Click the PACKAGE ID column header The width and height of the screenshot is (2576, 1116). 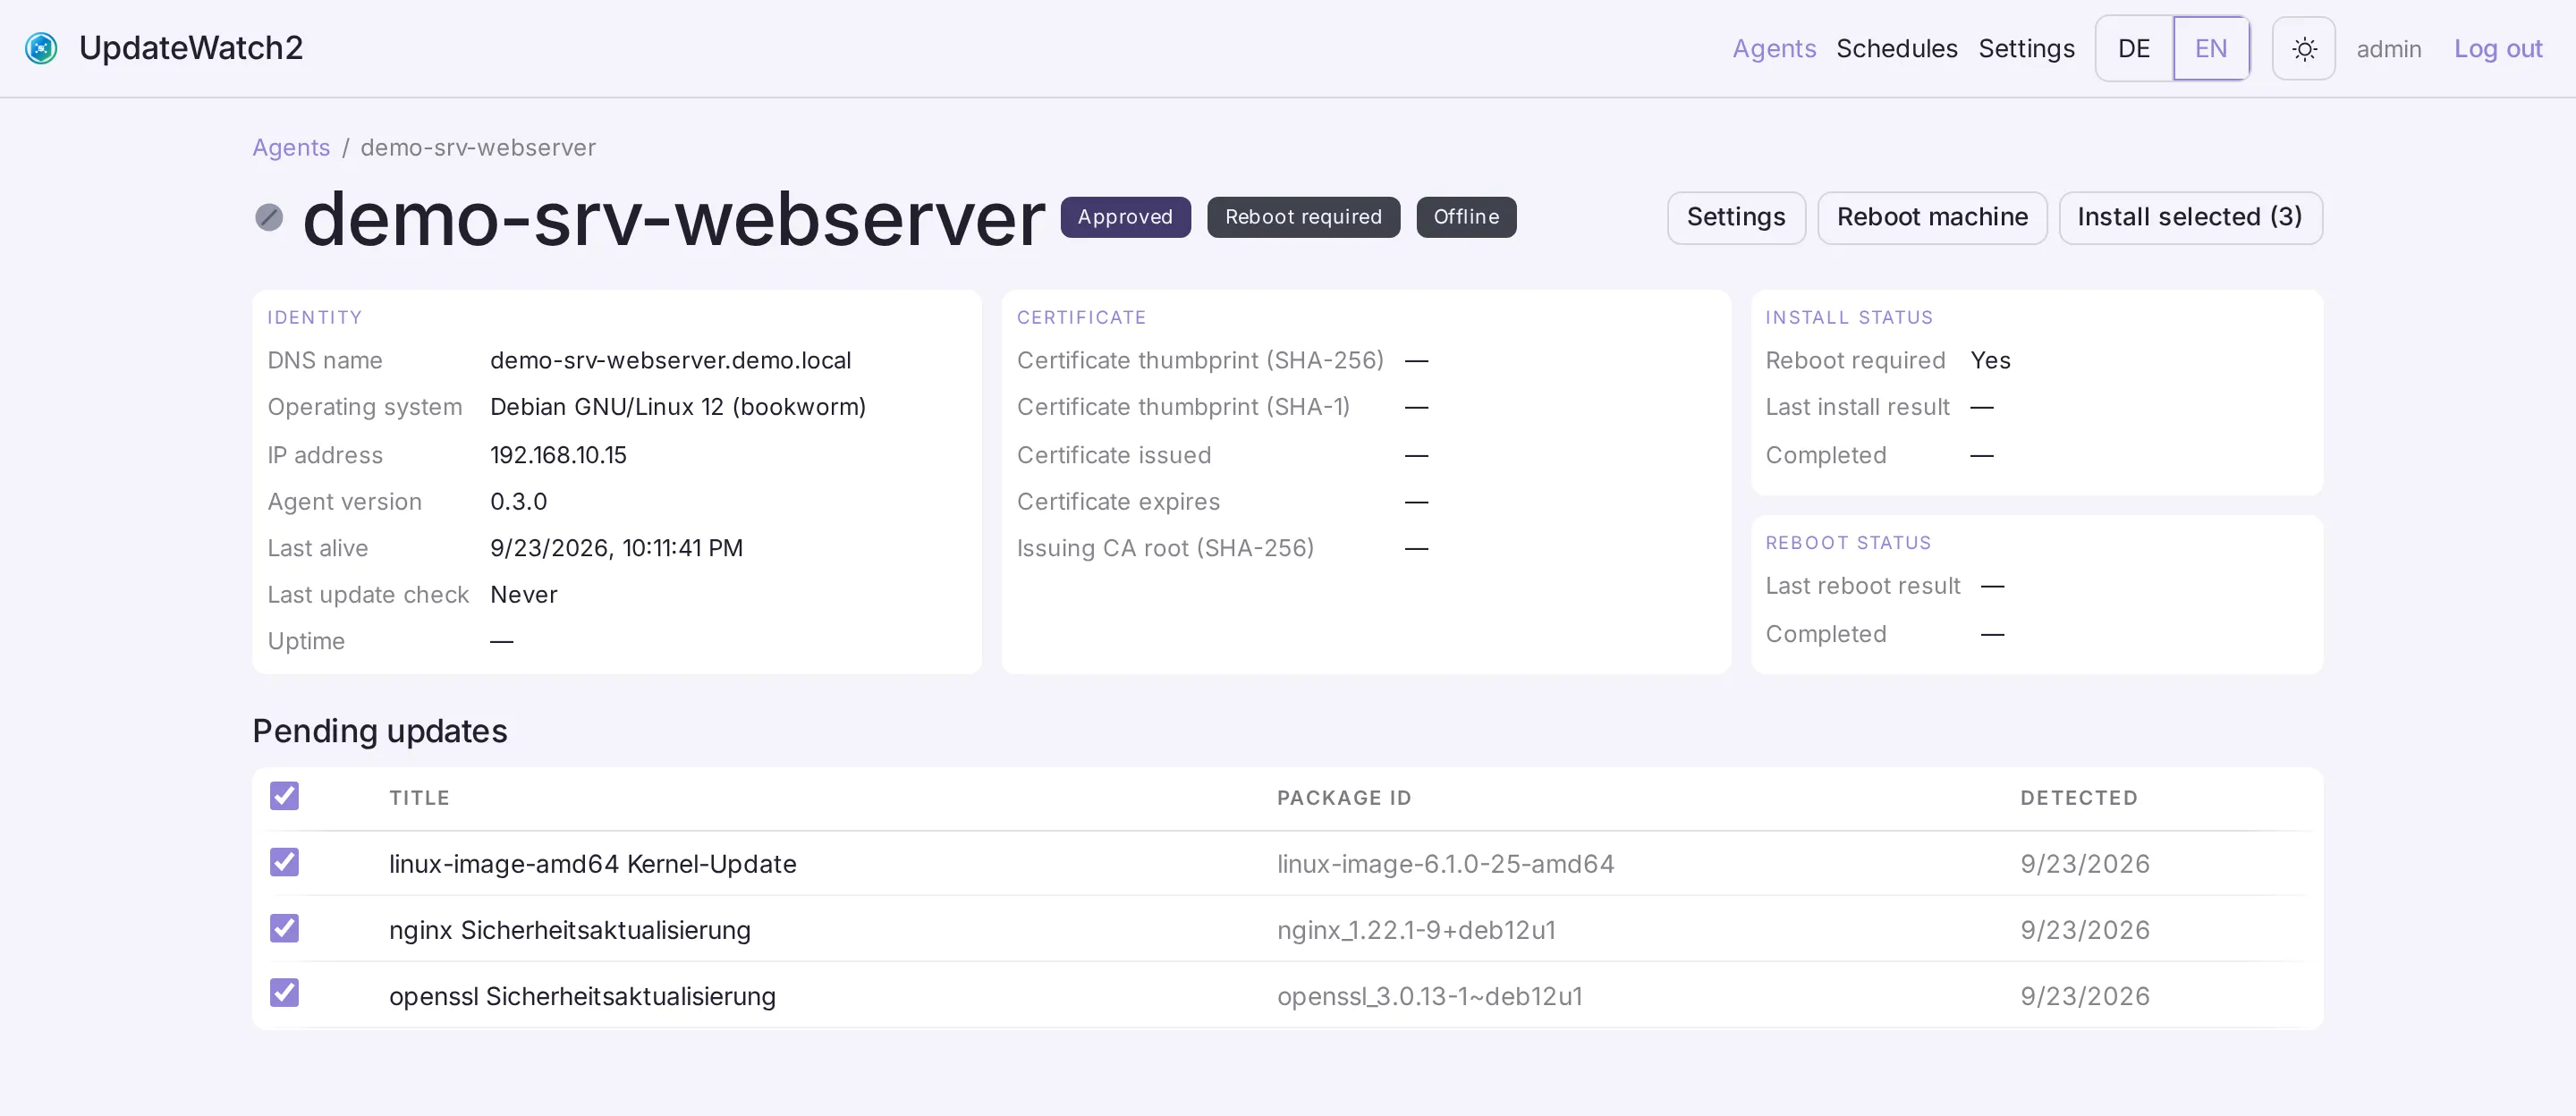[1344, 797]
